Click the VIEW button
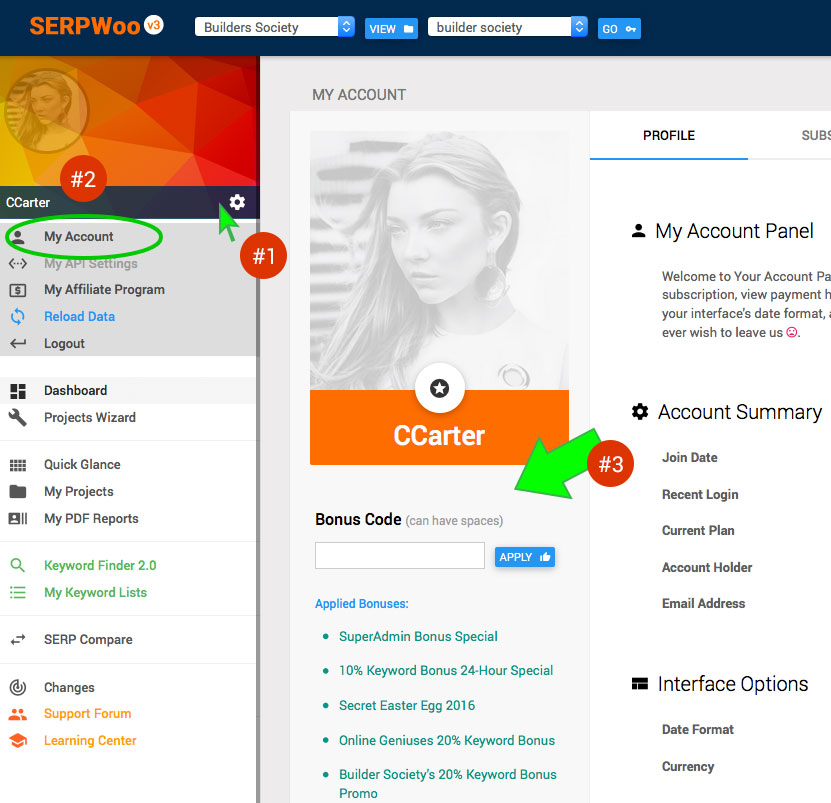831x803 pixels. click(391, 29)
